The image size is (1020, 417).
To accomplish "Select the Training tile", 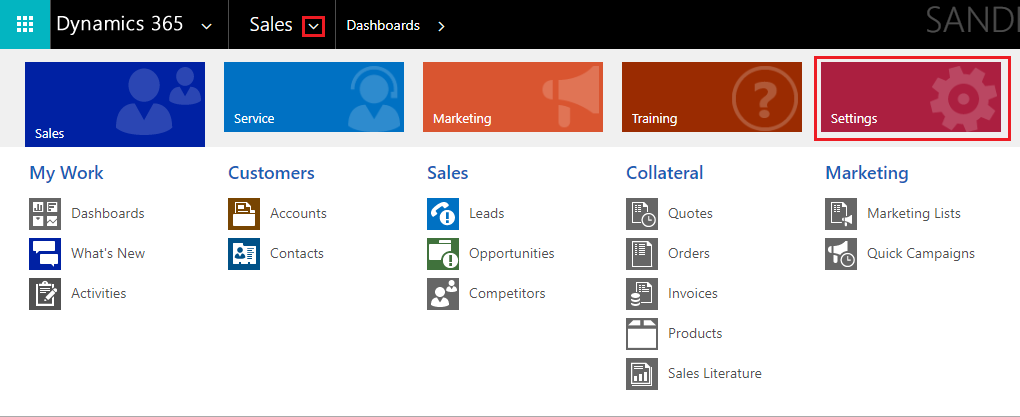I will point(711,98).
